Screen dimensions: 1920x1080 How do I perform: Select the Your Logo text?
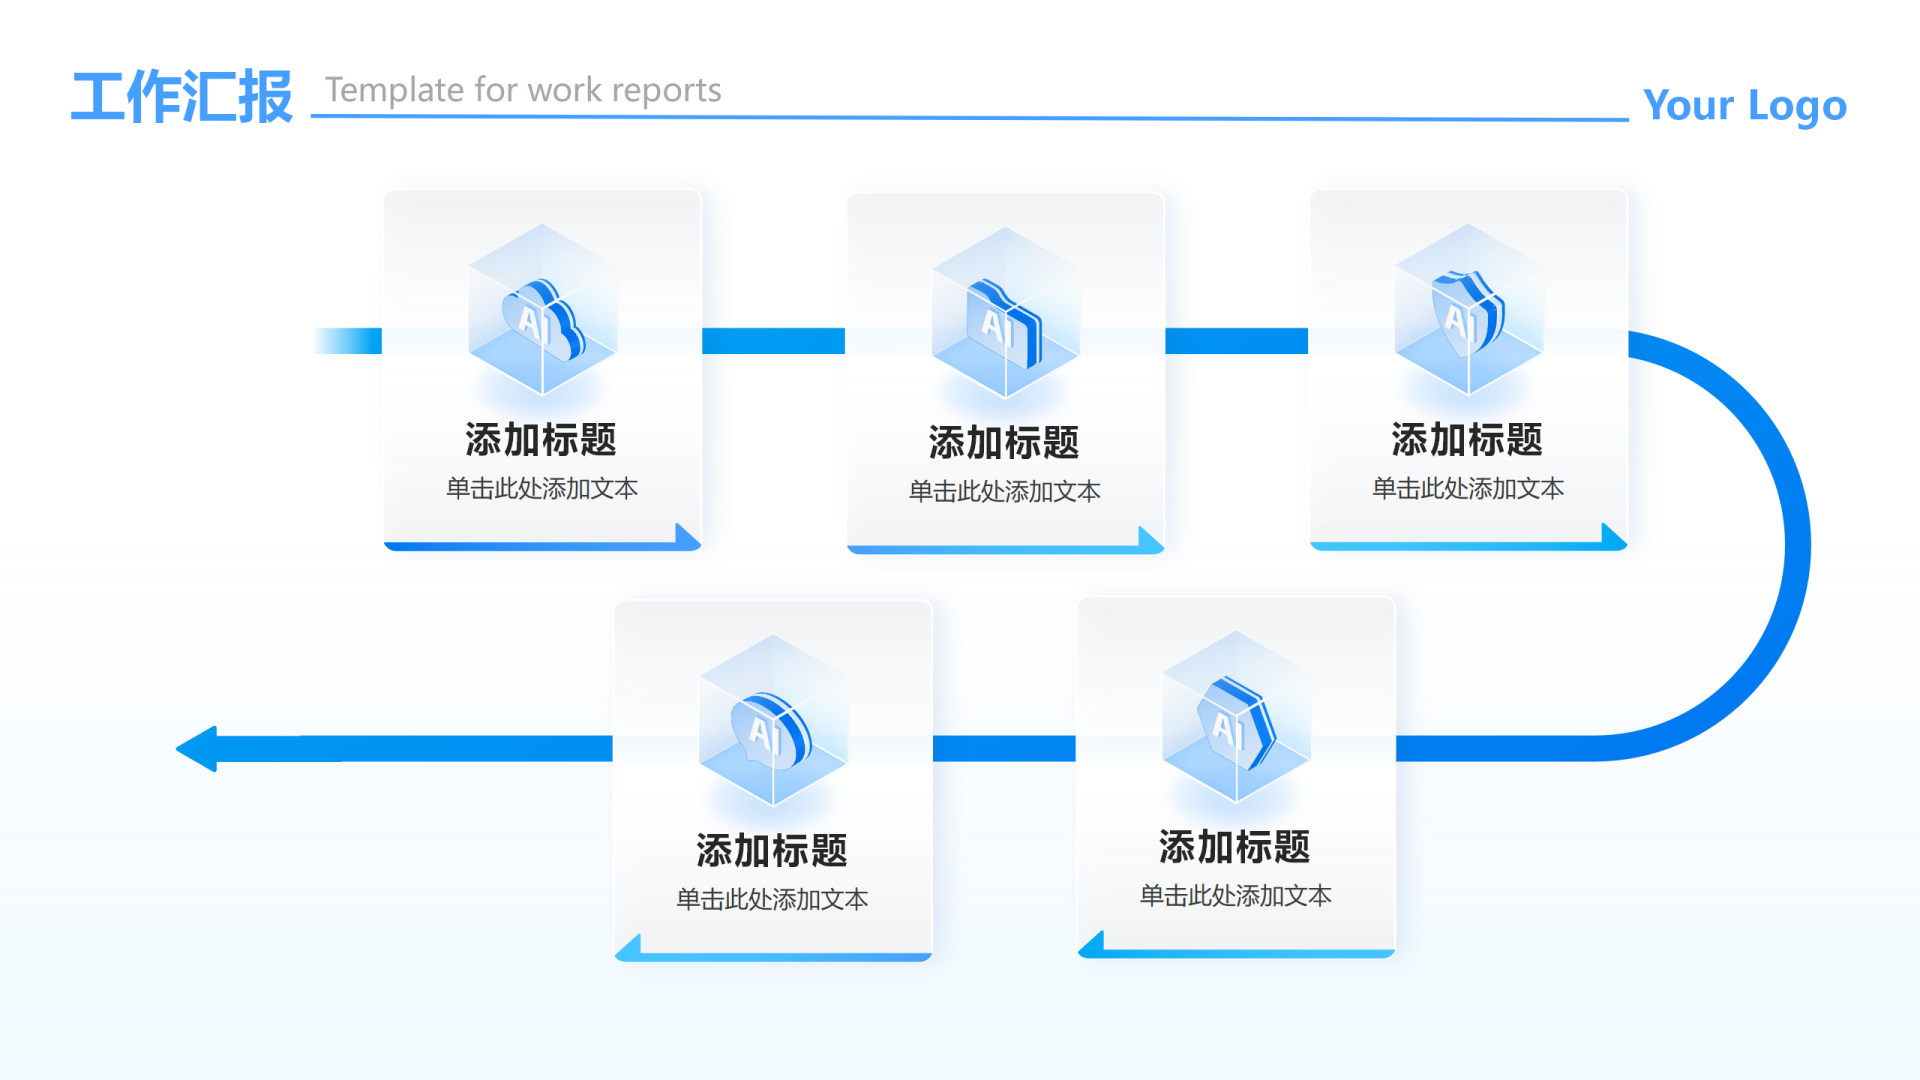[1745, 105]
